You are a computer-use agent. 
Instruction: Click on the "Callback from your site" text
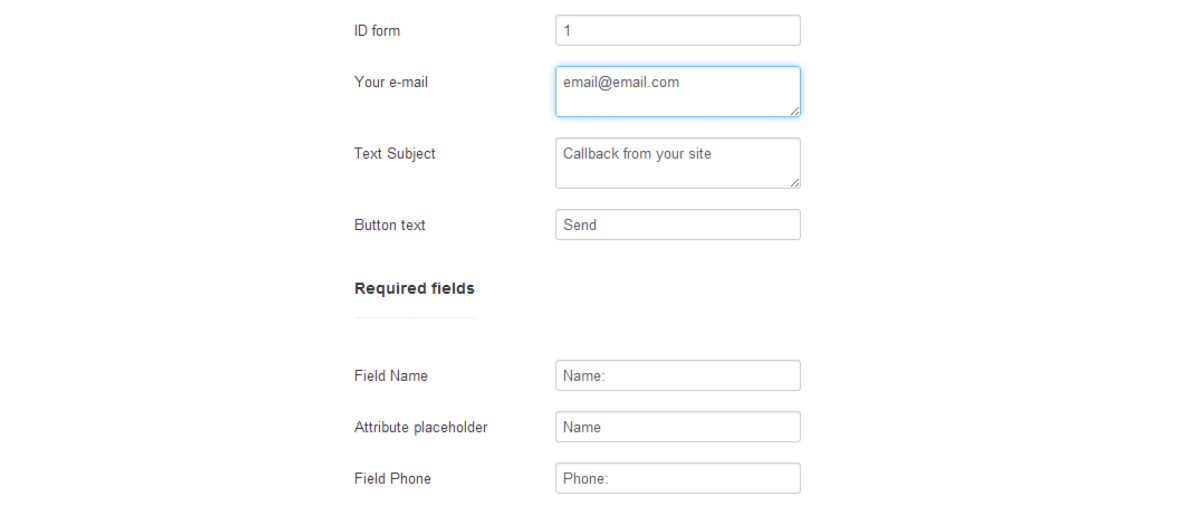(x=637, y=154)
